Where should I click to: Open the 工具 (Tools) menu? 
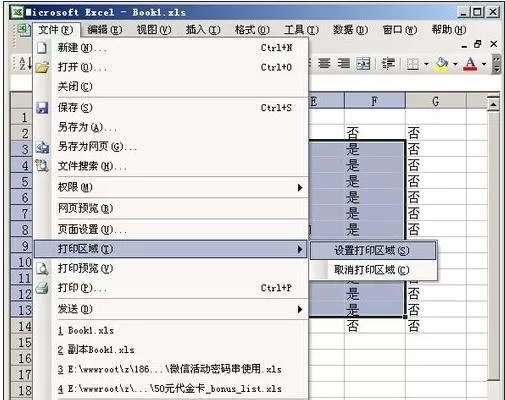(301, 30)
